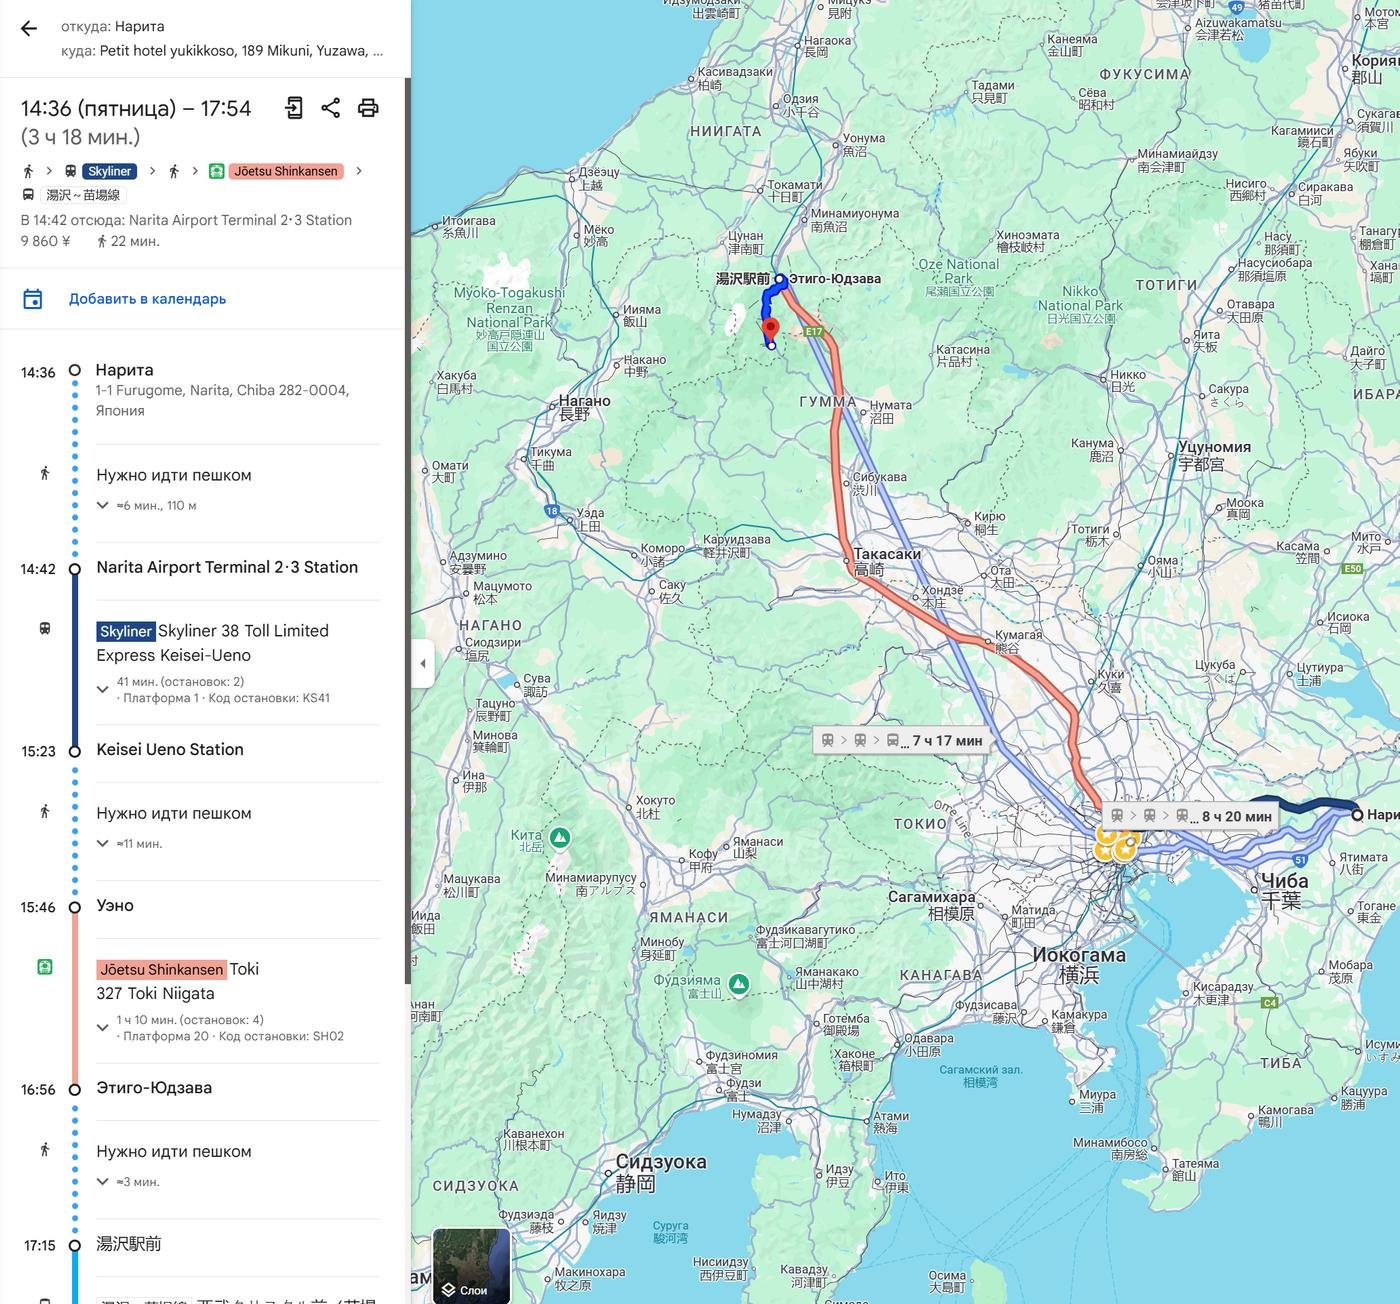This screenshot has width=1400, height=1304.
Task: Click the walking icon beside 6 min step
Action: (x=45, y=473)
